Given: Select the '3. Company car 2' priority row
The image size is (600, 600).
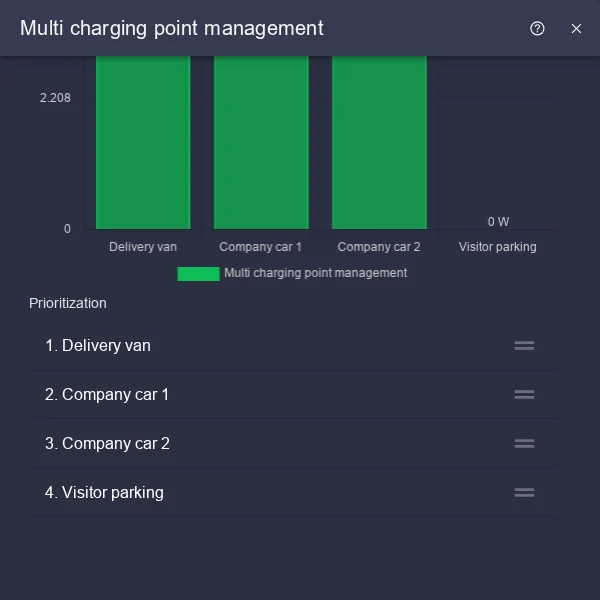Looking at the screenshot, I should click(x=293, y=443).
